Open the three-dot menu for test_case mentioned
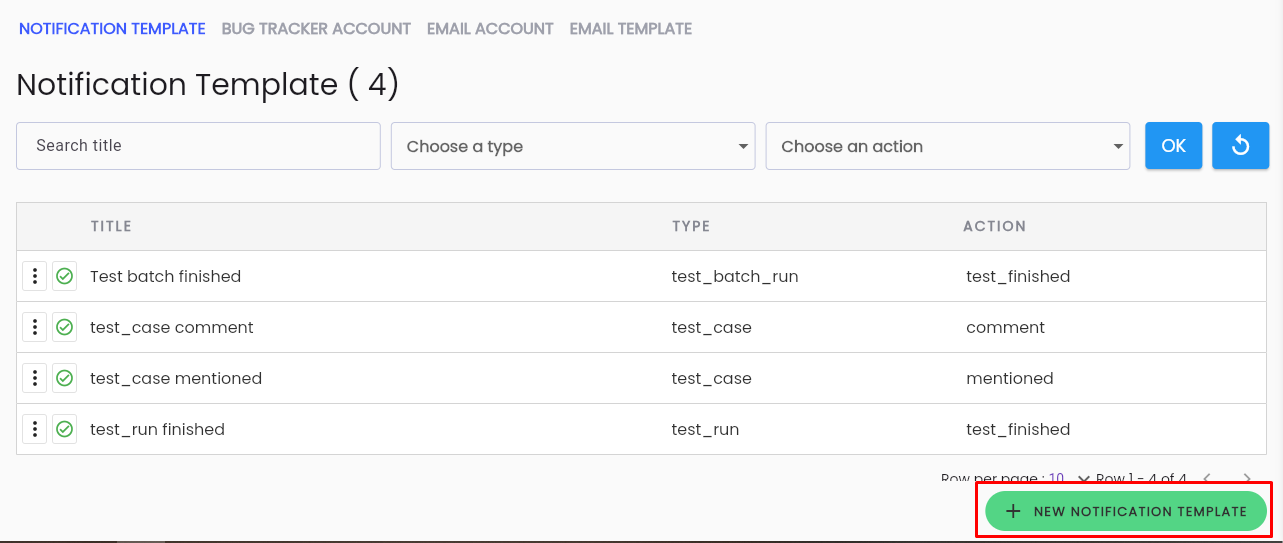Image resolution: width=1283 pixels, height=543 pixels. coord(35,378)
